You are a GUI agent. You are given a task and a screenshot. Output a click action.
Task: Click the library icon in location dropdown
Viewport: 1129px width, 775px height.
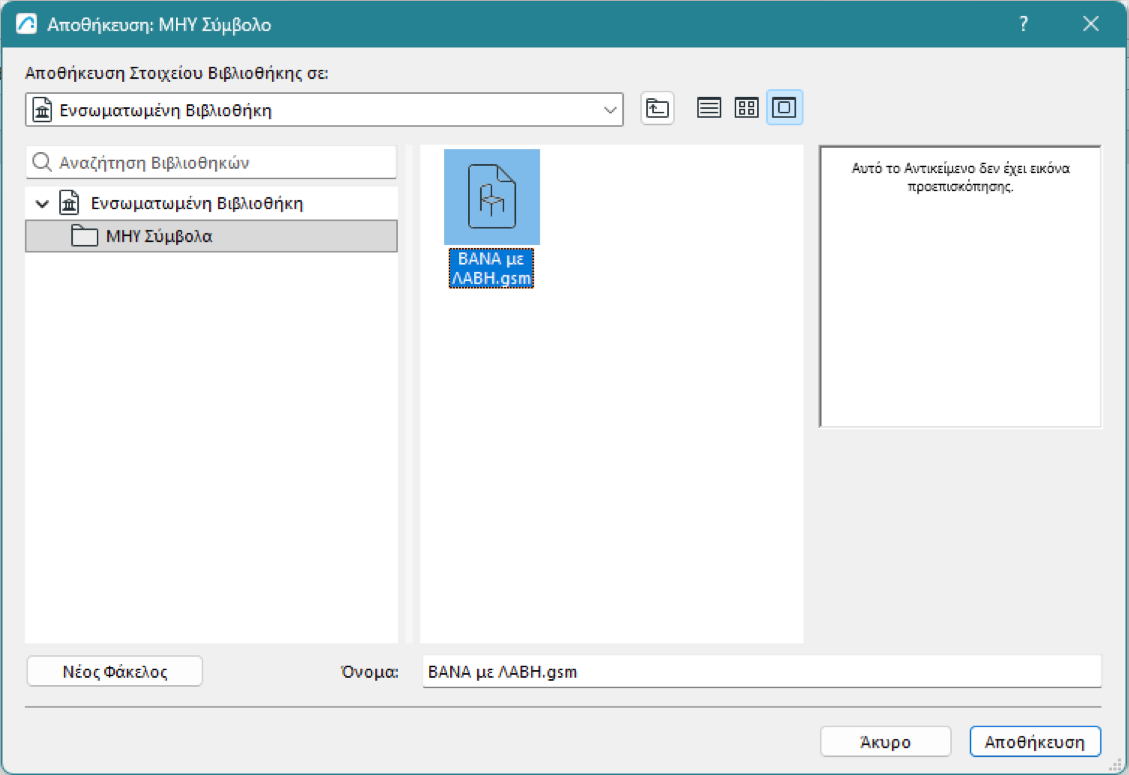pyautogui.click(x=42, y=110)
